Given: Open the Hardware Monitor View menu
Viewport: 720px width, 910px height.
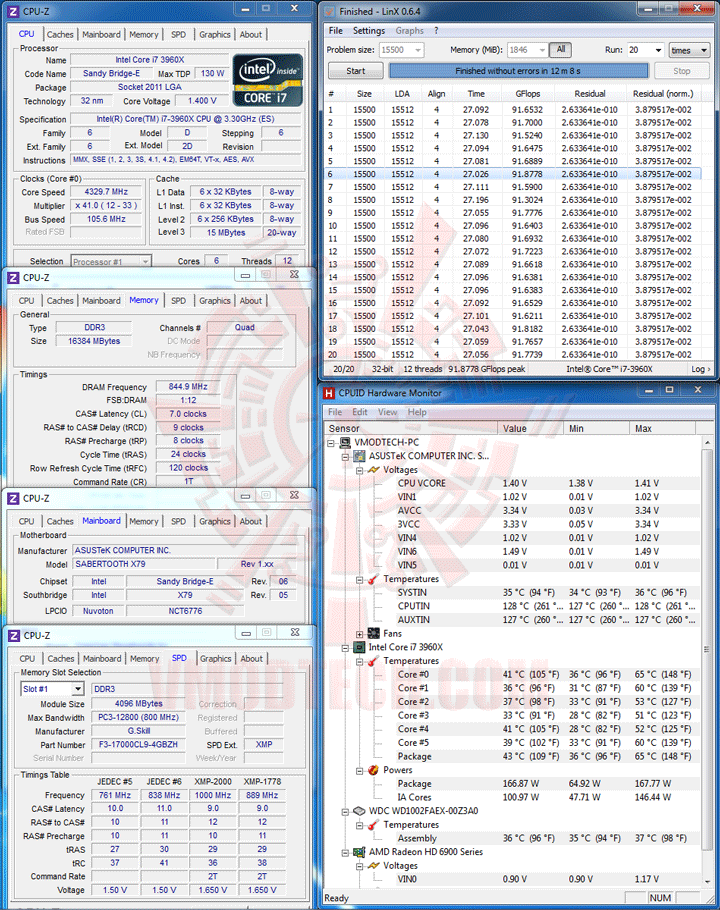Looking at the screenshot, I should coord(388,412).
